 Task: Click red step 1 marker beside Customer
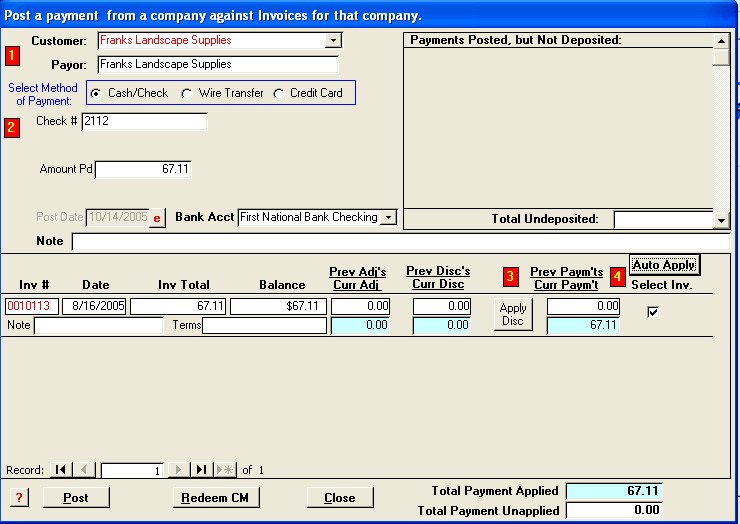(x=12, y=54)
